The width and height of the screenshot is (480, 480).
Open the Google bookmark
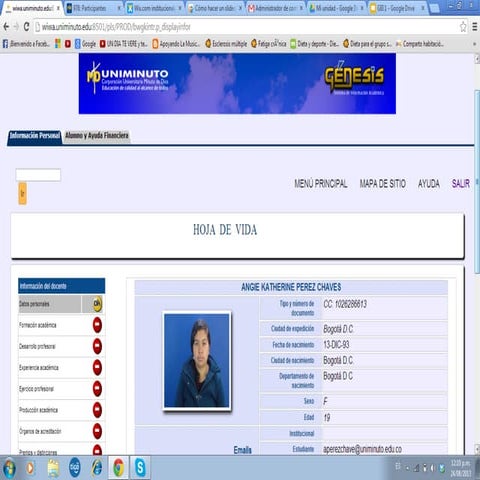tap(85, 44)
